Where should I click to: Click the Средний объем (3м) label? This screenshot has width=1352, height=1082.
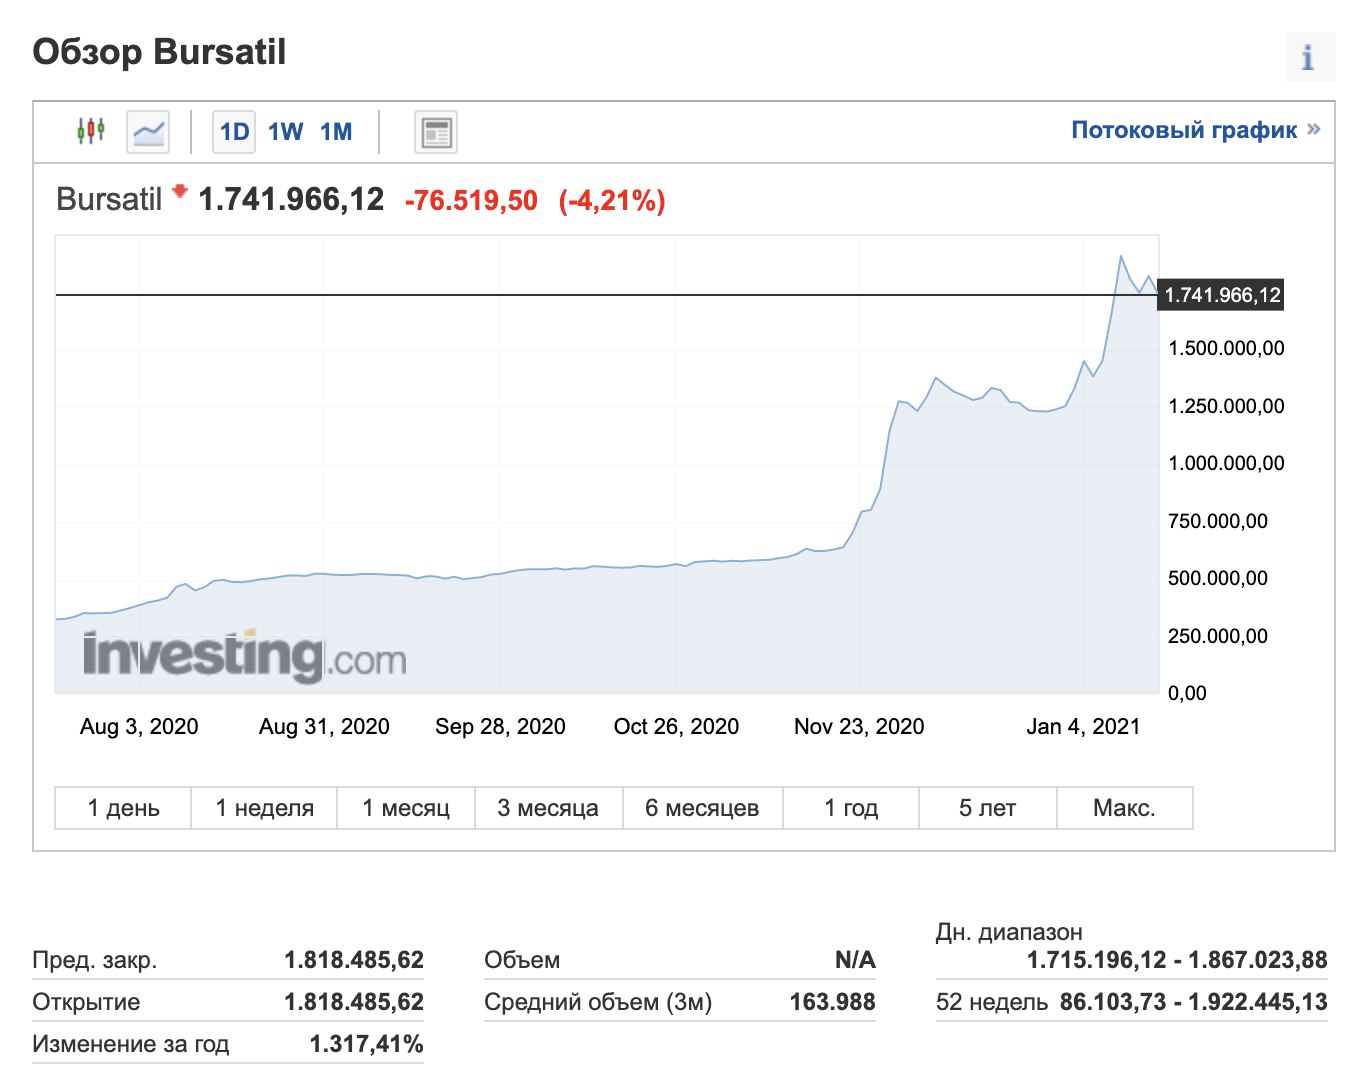(598, 1002)
